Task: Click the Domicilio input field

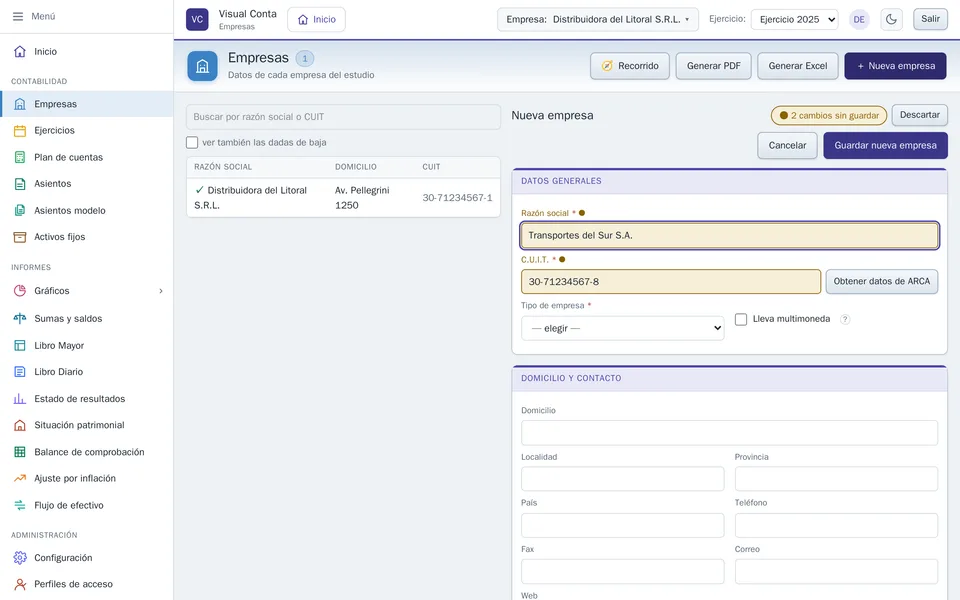Action: [x=729, y=433]
